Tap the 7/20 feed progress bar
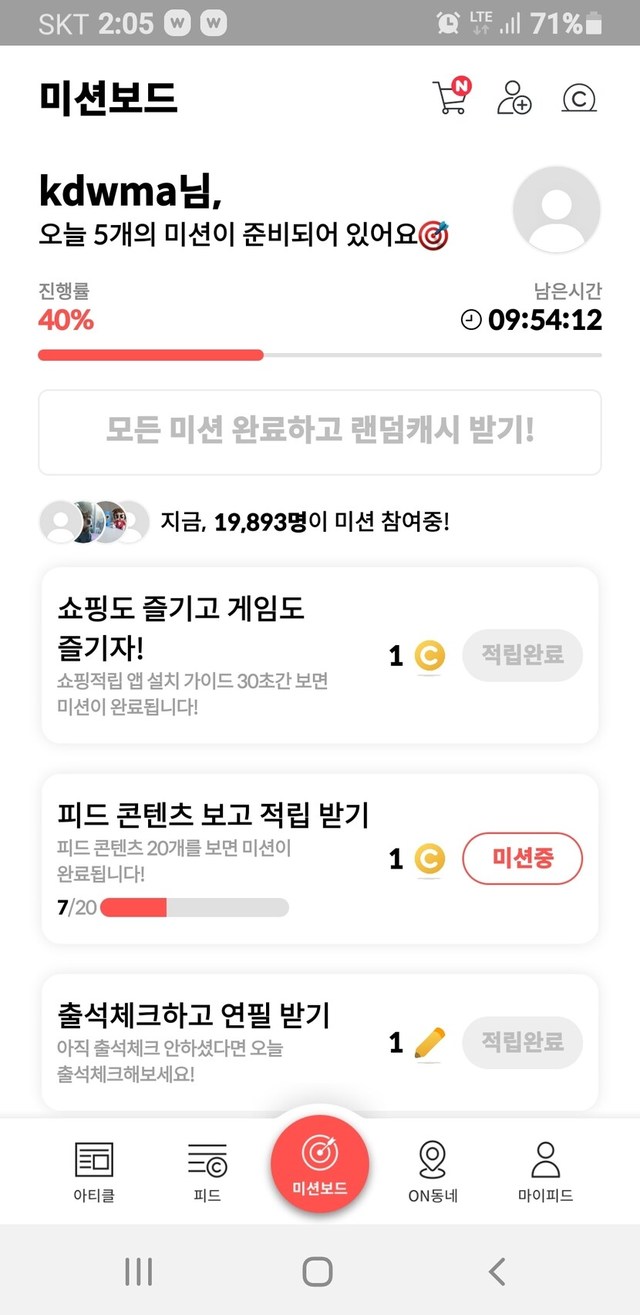Image resolution: width=640 pixels, height=1315 pixels. point(194,907)
